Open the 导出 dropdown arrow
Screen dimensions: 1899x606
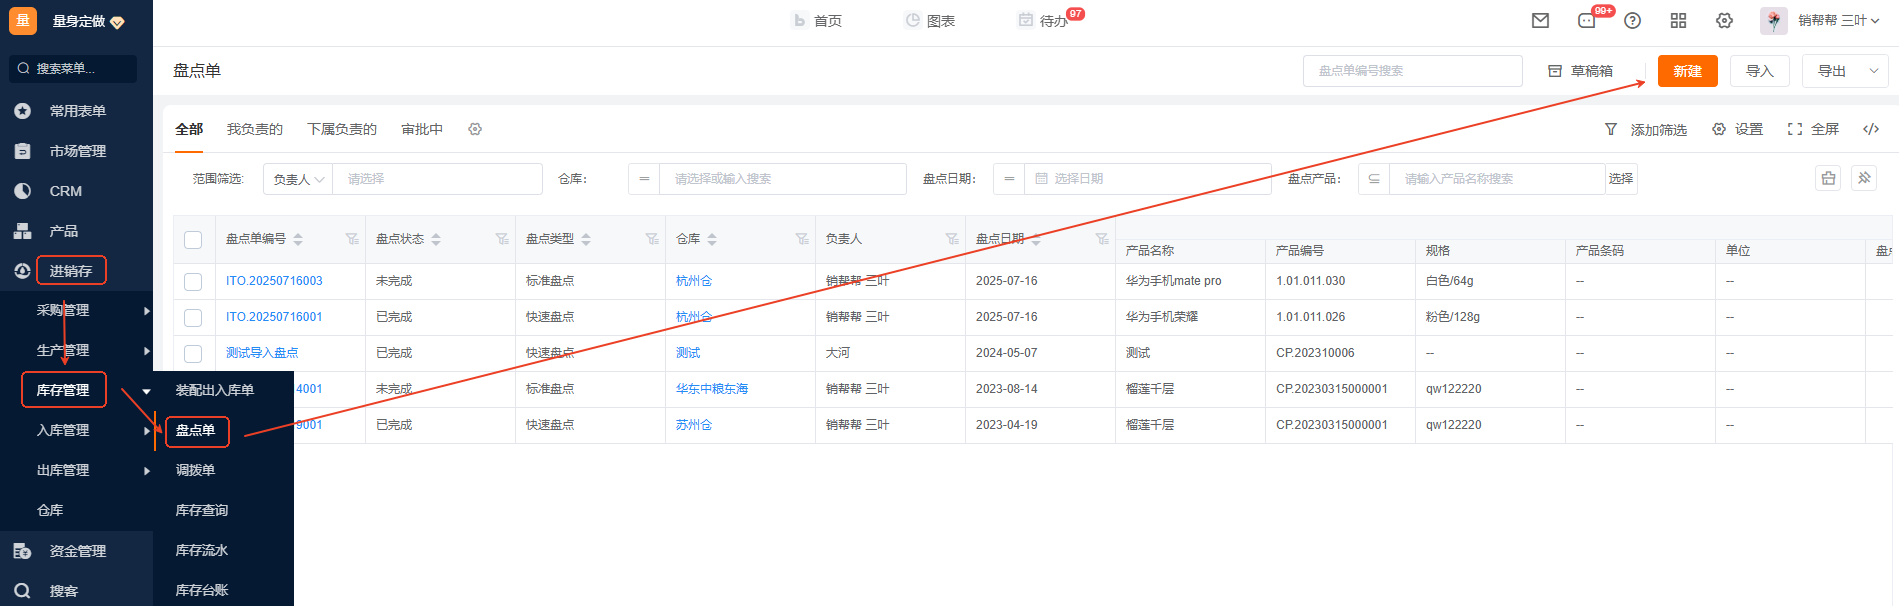(x=1873, y=71)
